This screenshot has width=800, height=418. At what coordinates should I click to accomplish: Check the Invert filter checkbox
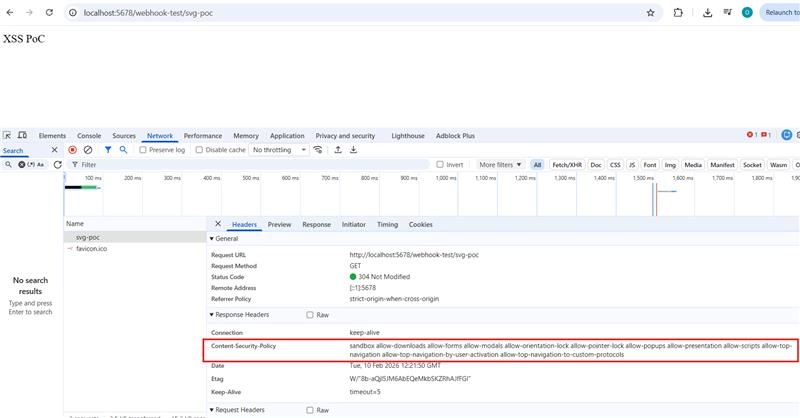coord(440,164)
